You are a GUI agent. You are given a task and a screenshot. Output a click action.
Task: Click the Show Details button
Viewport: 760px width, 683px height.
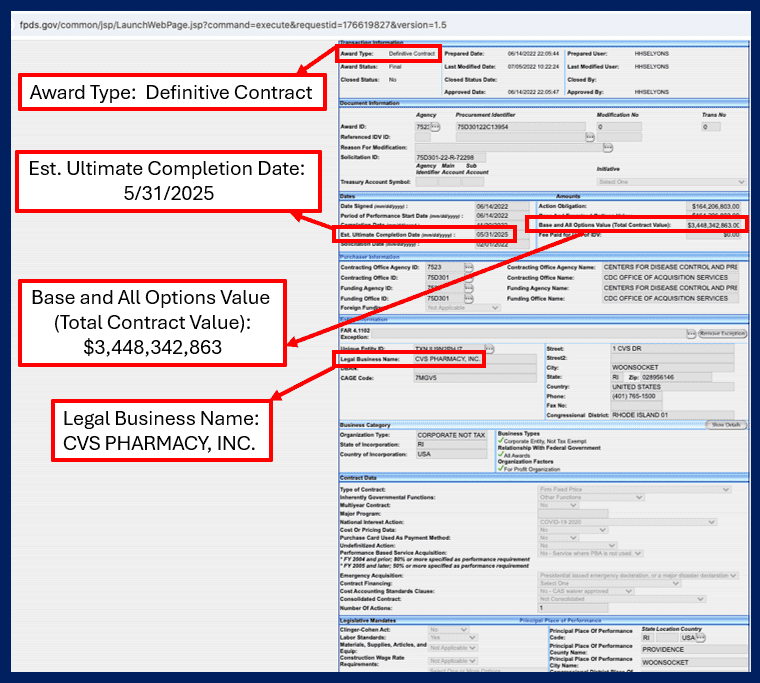(x=726, y=425)
